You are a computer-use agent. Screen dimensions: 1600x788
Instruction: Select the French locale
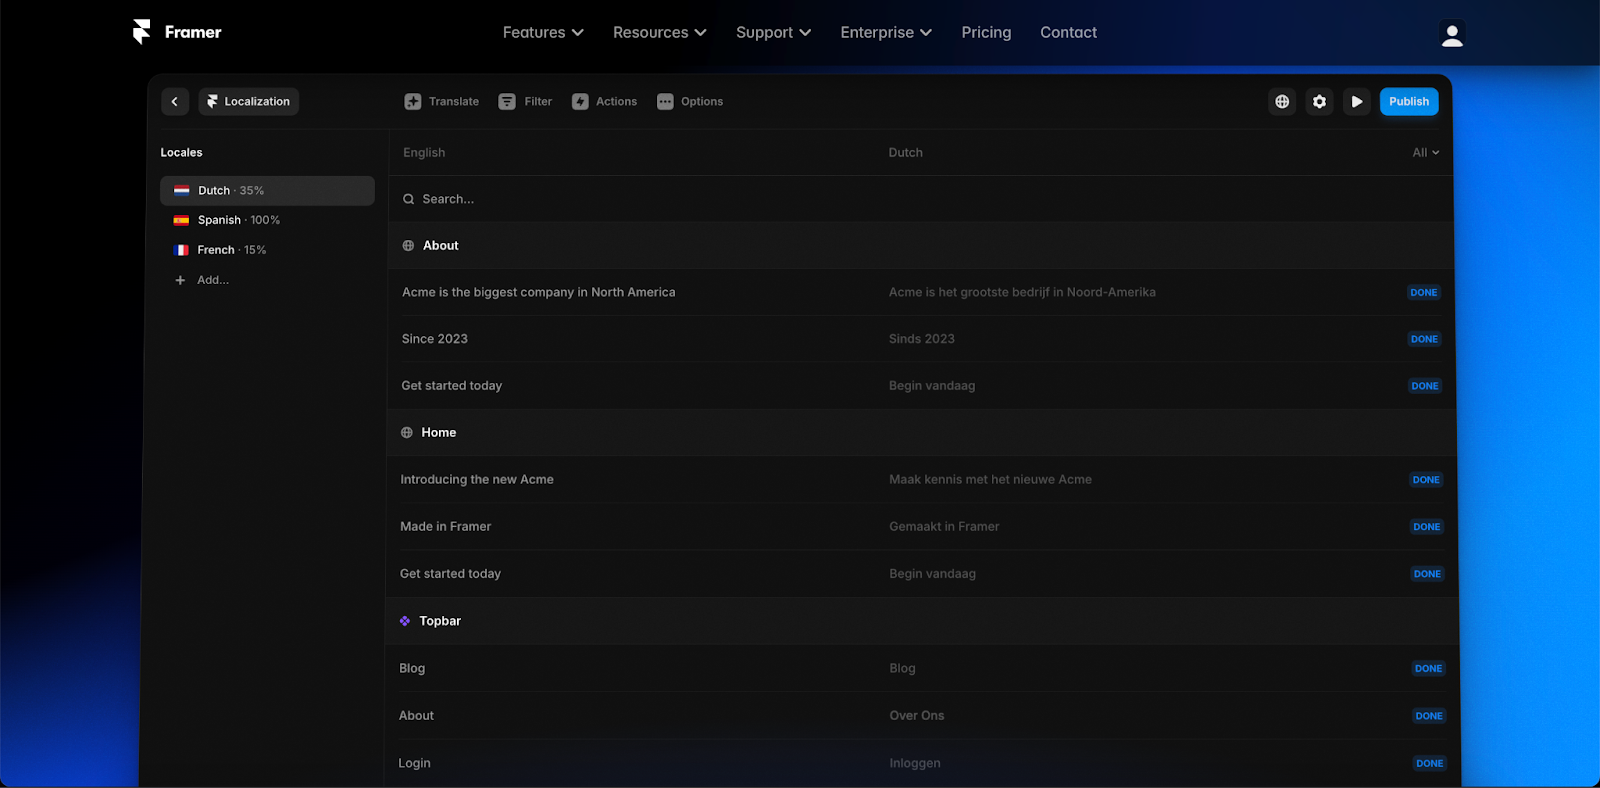tap(231, 250)
